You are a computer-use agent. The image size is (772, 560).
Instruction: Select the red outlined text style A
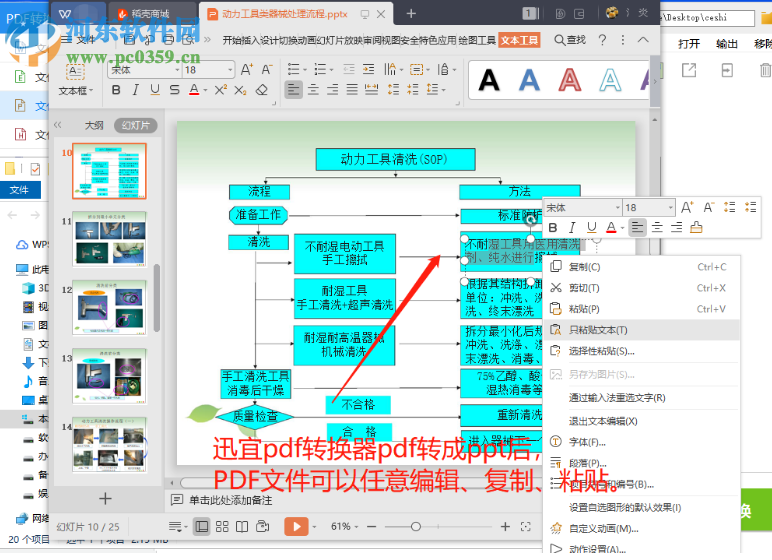[570, 80]
